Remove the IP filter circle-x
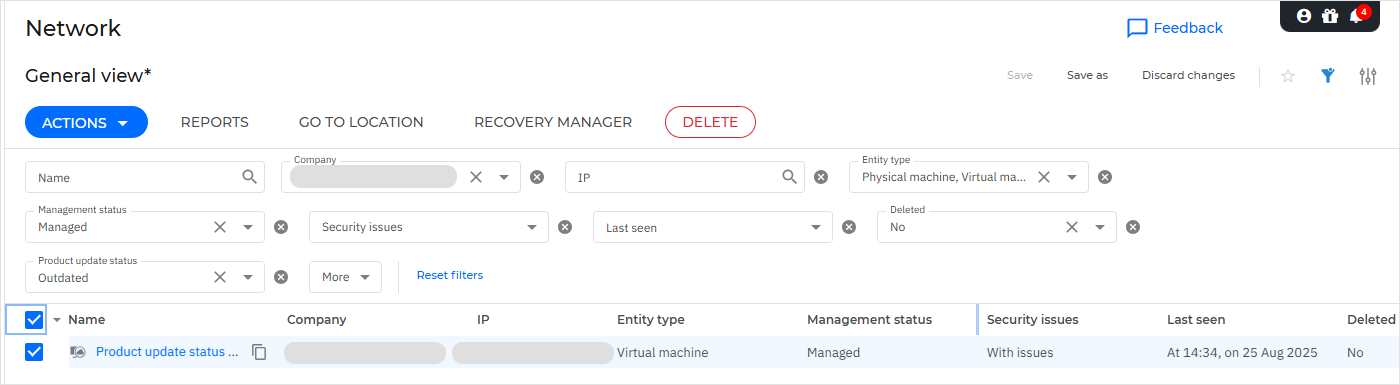The image size is (1400, 385). (821, 177)
